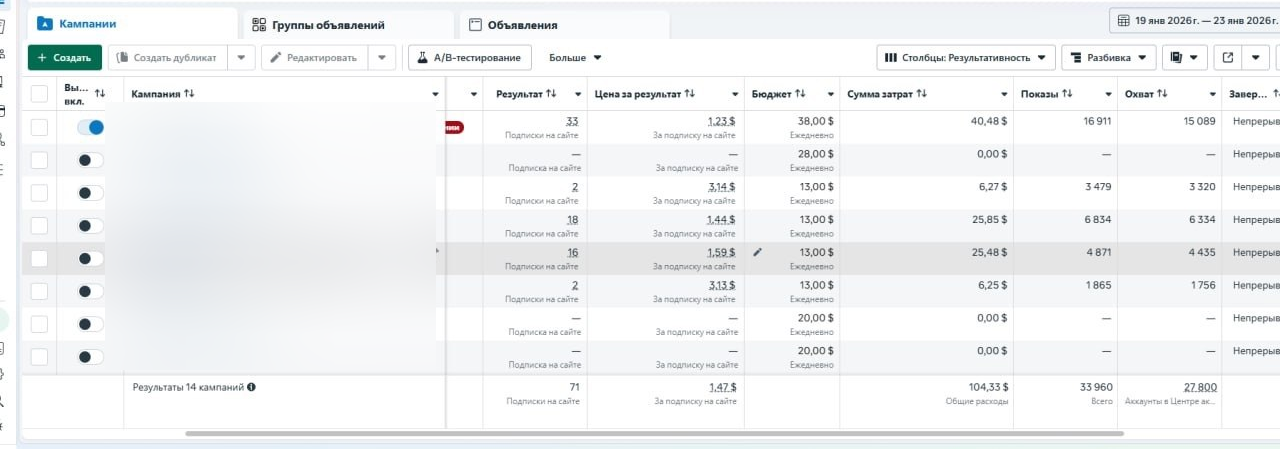Click the total results value 71
1280x449 pixels.
573,386
